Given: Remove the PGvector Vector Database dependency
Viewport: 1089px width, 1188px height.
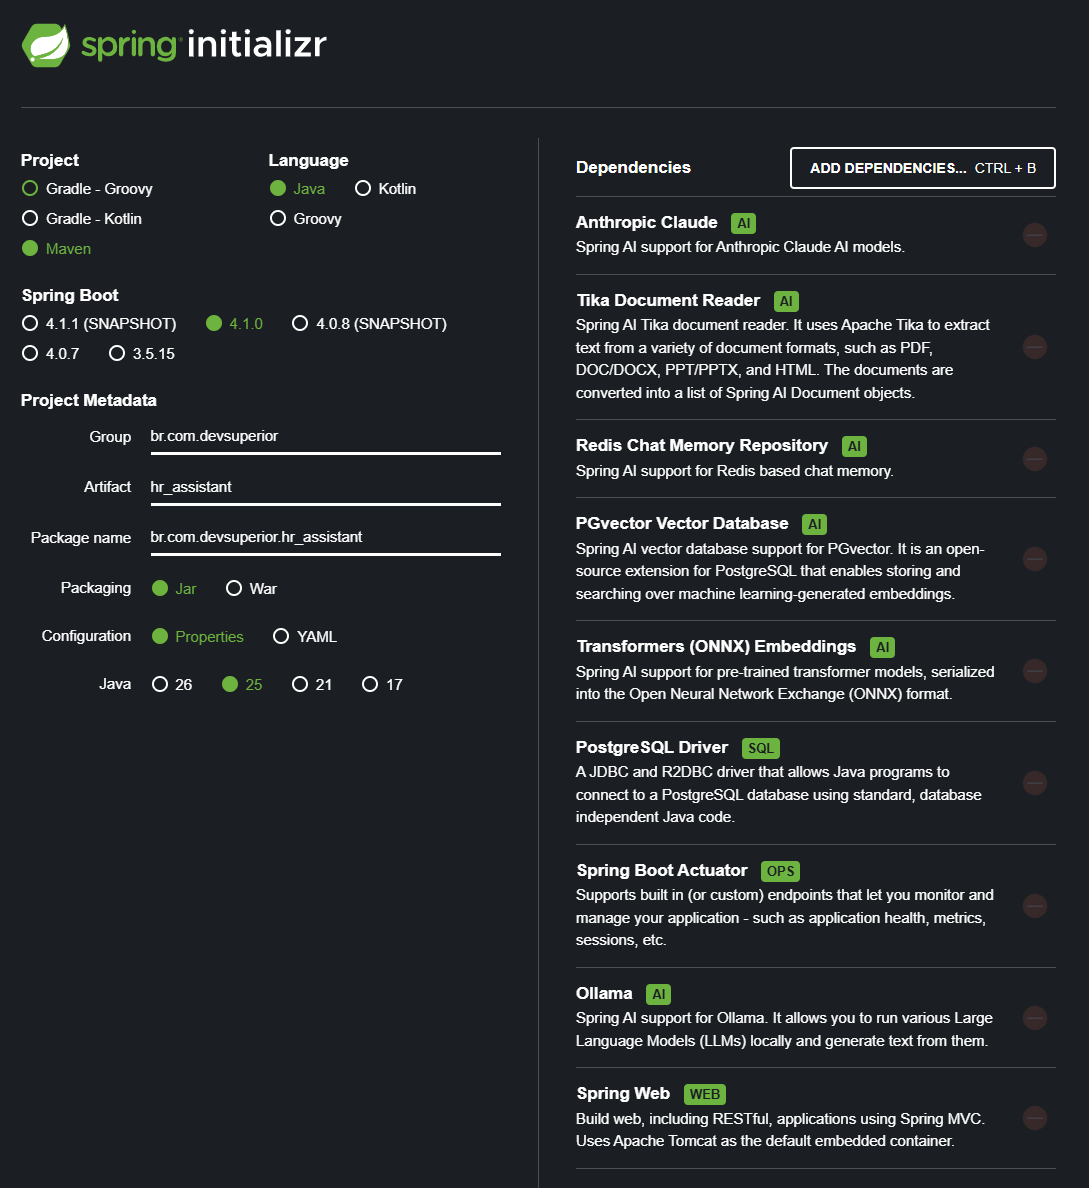Looking at the screenshot, I should click(1034, 559).
